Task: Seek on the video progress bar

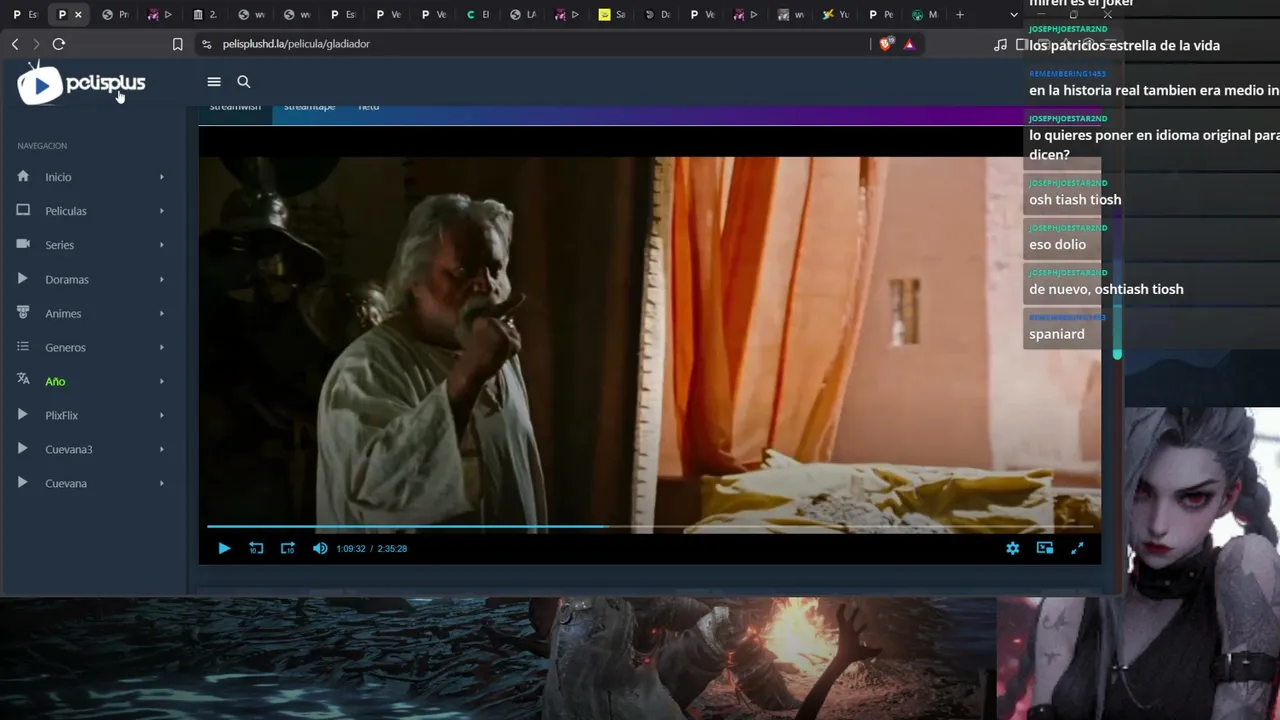Action: coord(650,526)
